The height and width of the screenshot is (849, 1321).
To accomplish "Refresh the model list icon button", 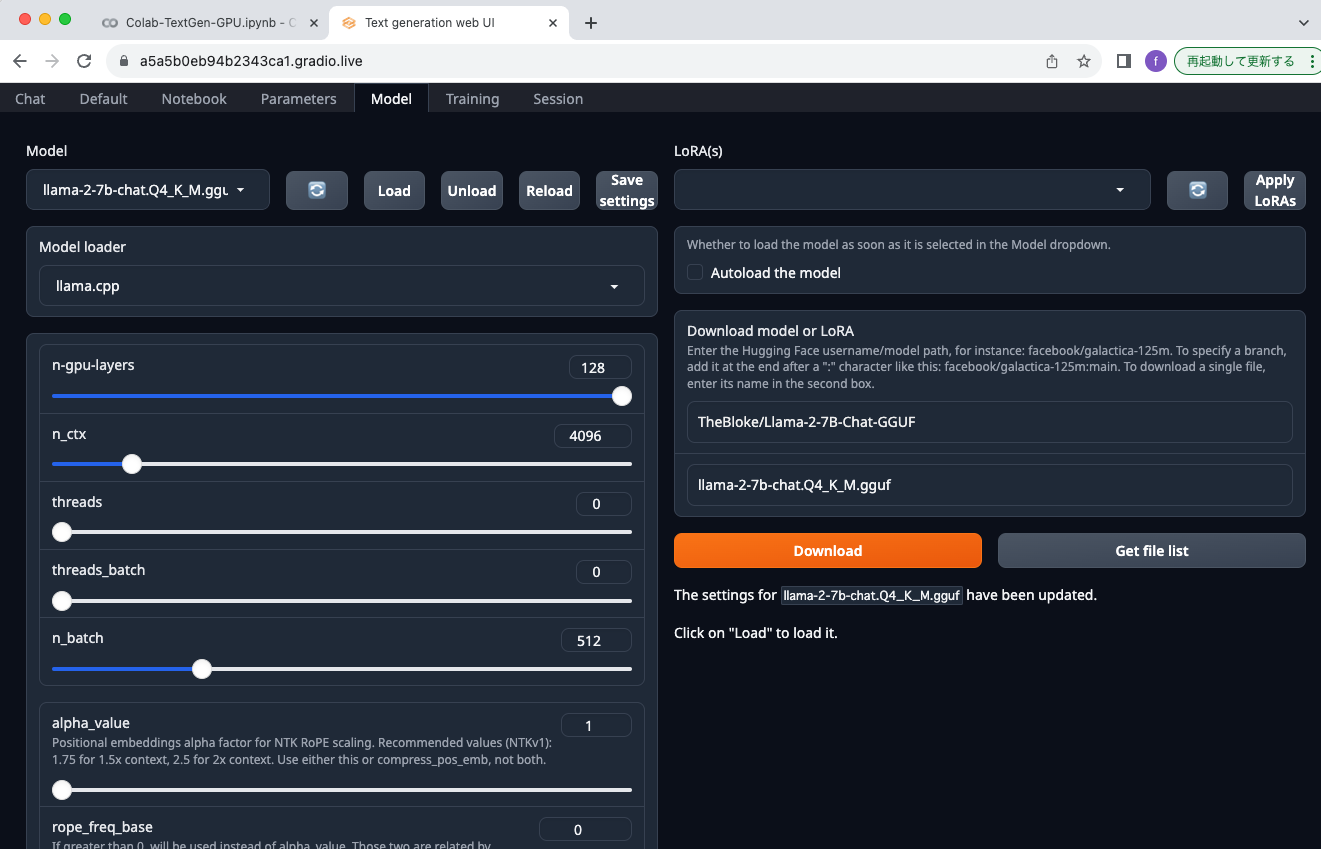I will coord(317,190).
